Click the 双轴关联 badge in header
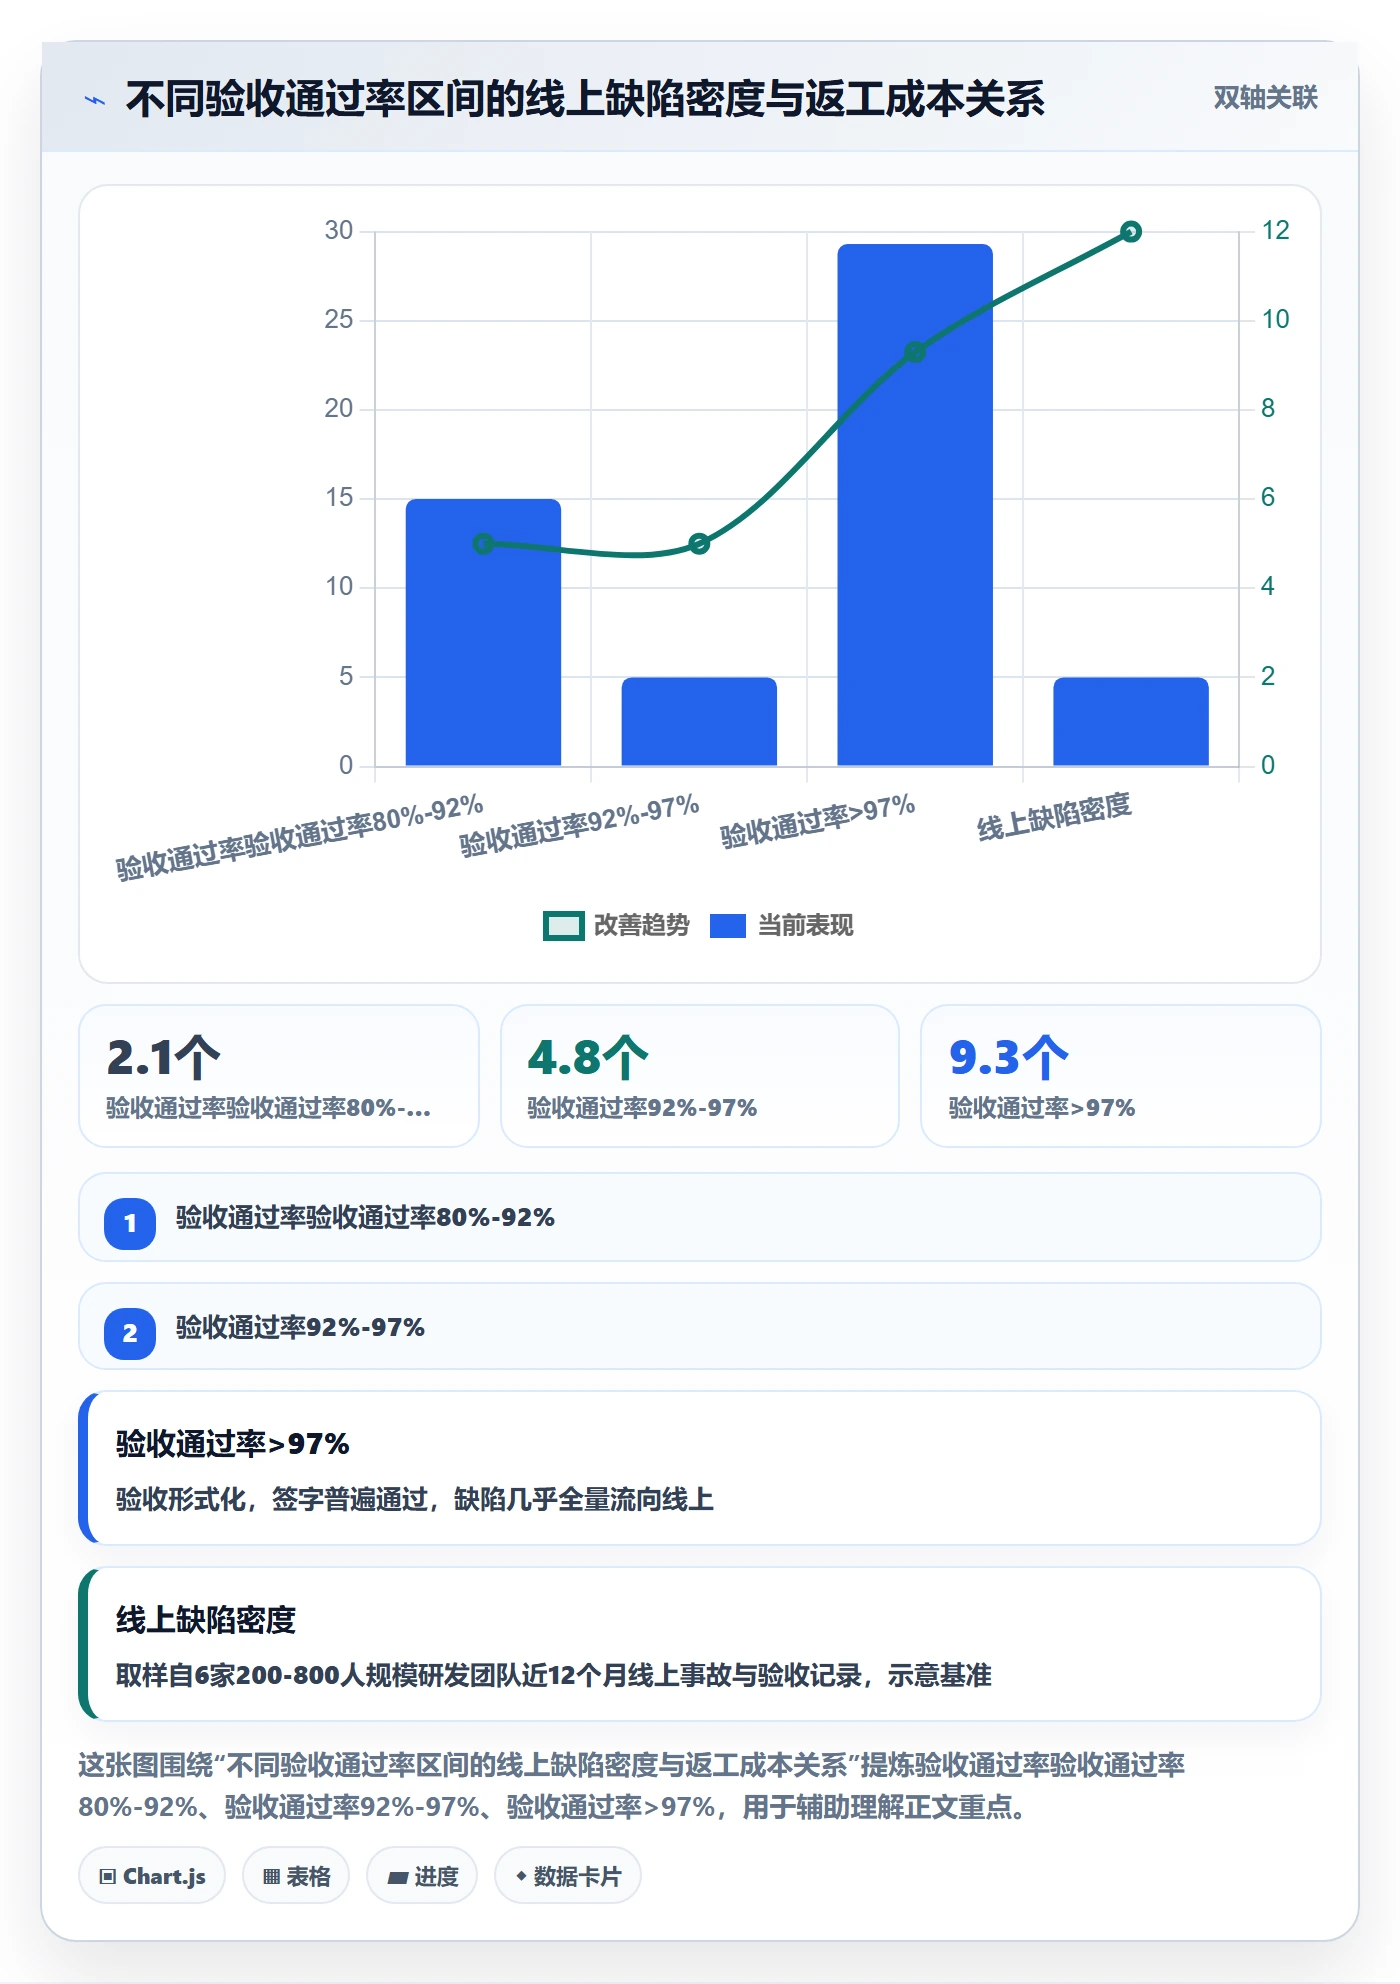 pos(1265,98)
